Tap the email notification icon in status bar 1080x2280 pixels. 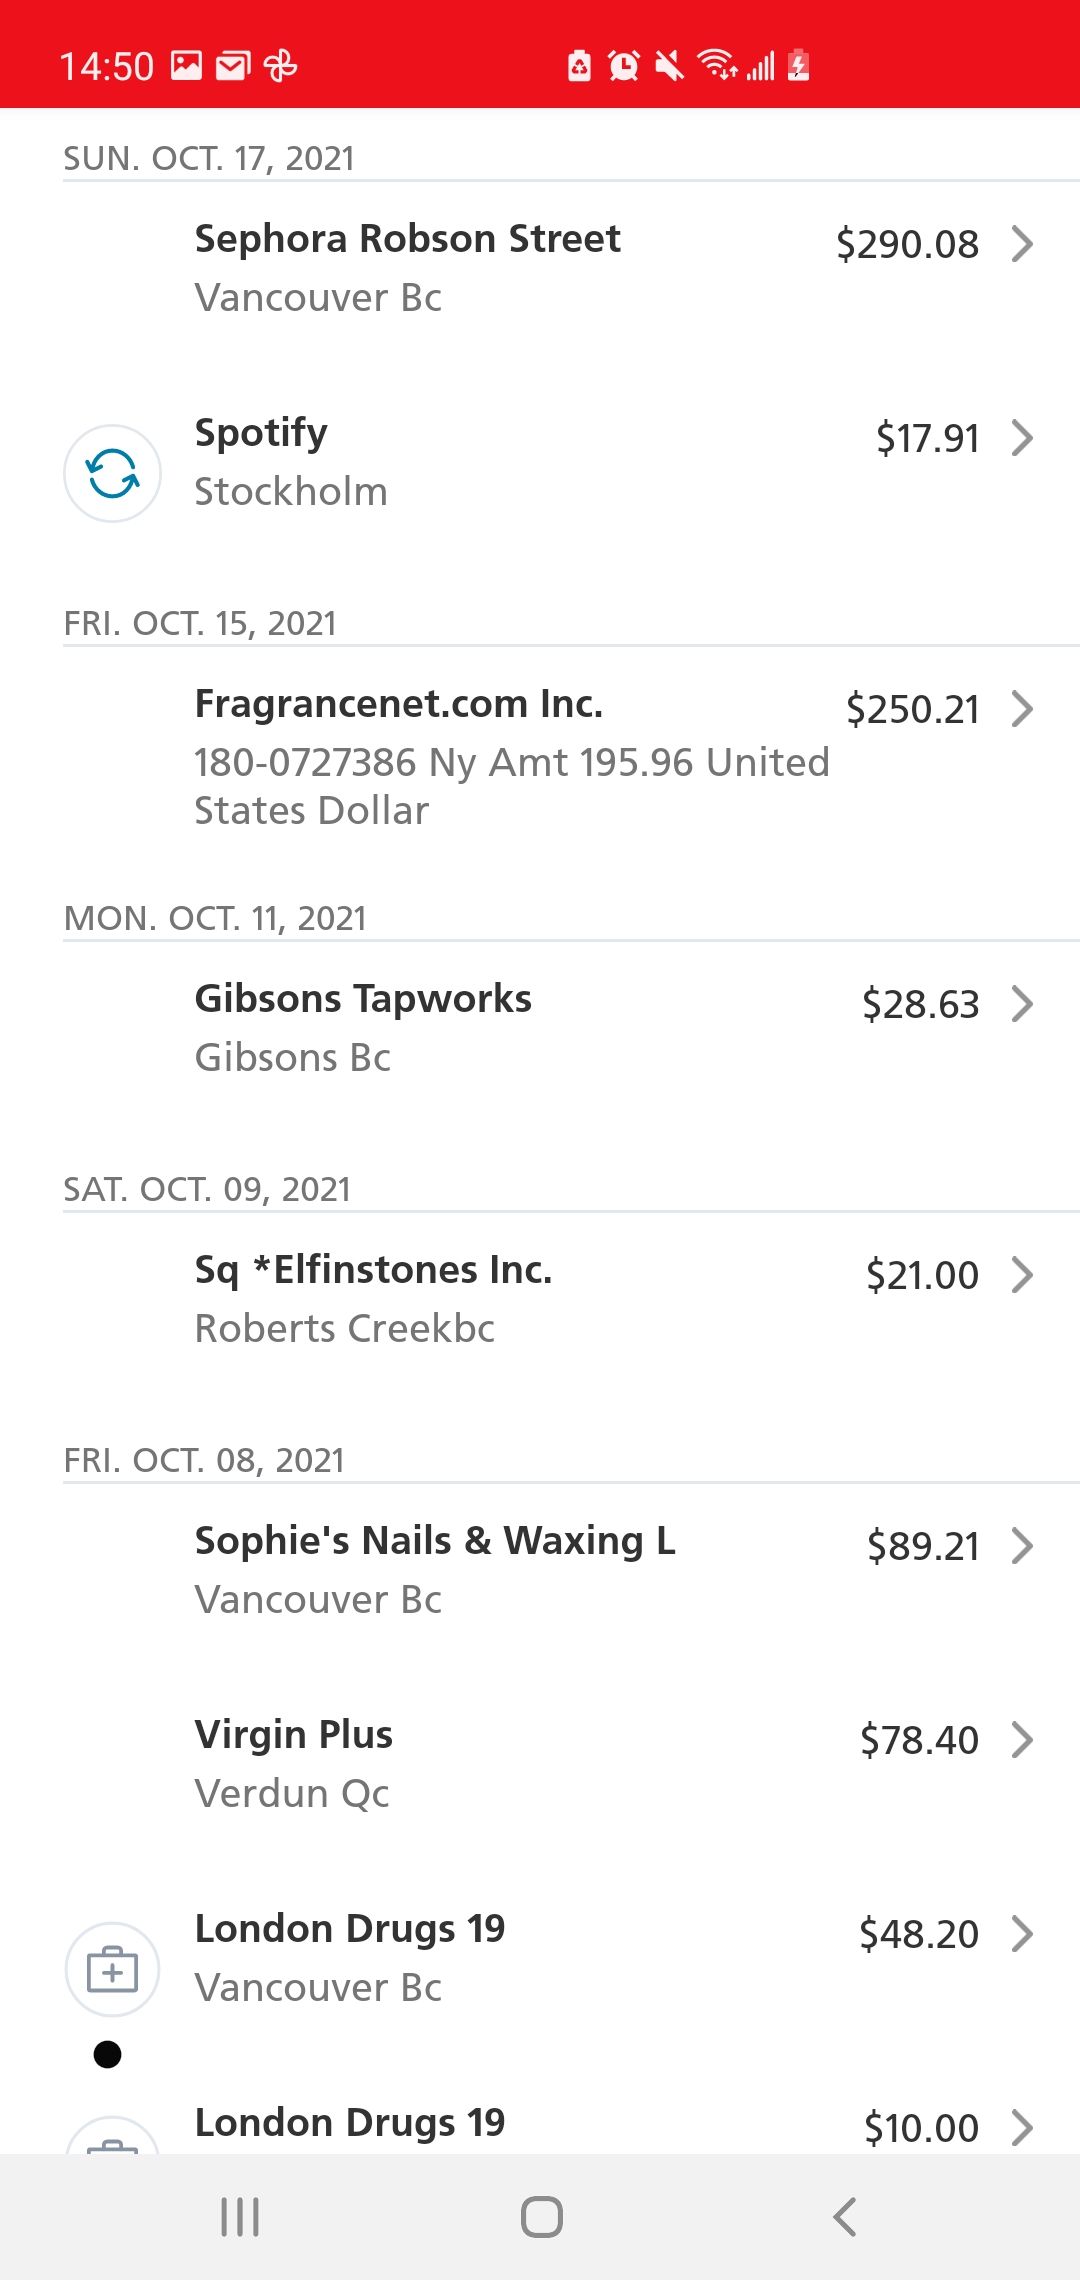point(232,66)
